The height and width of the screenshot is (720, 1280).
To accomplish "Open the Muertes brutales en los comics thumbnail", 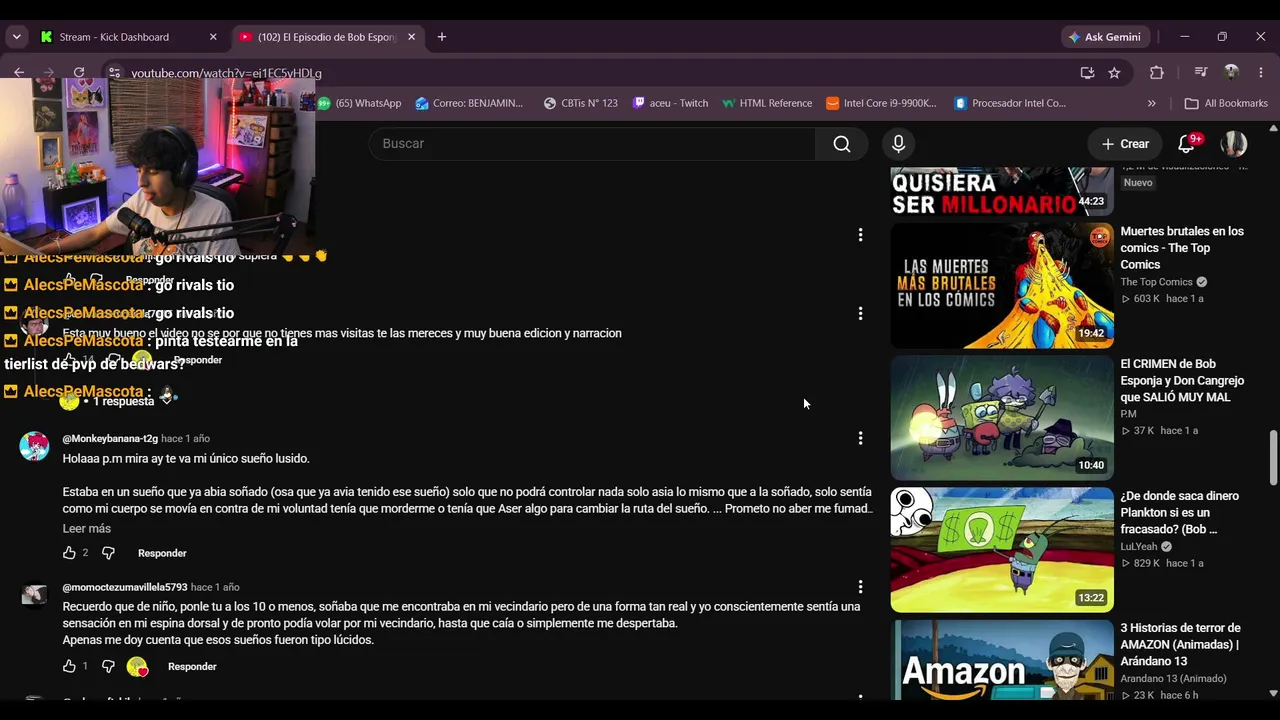I will (1002, 285).
